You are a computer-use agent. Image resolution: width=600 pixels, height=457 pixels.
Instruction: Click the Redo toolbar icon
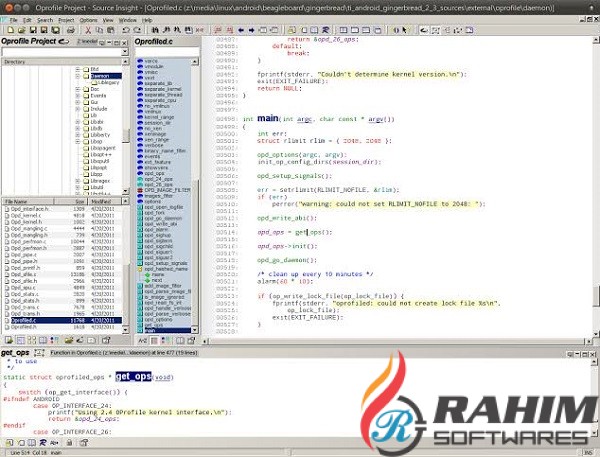point(137,30)
